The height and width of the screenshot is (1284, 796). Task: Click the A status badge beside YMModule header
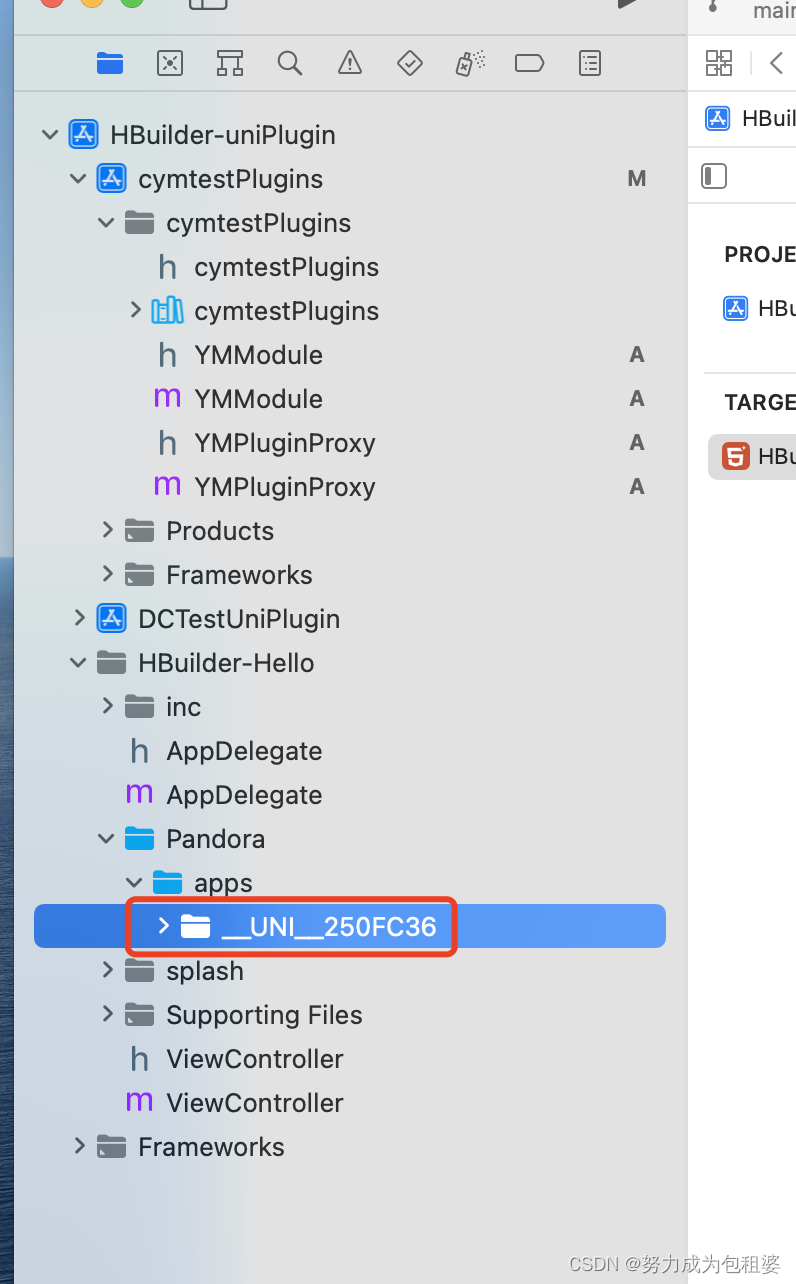point(636,355)
